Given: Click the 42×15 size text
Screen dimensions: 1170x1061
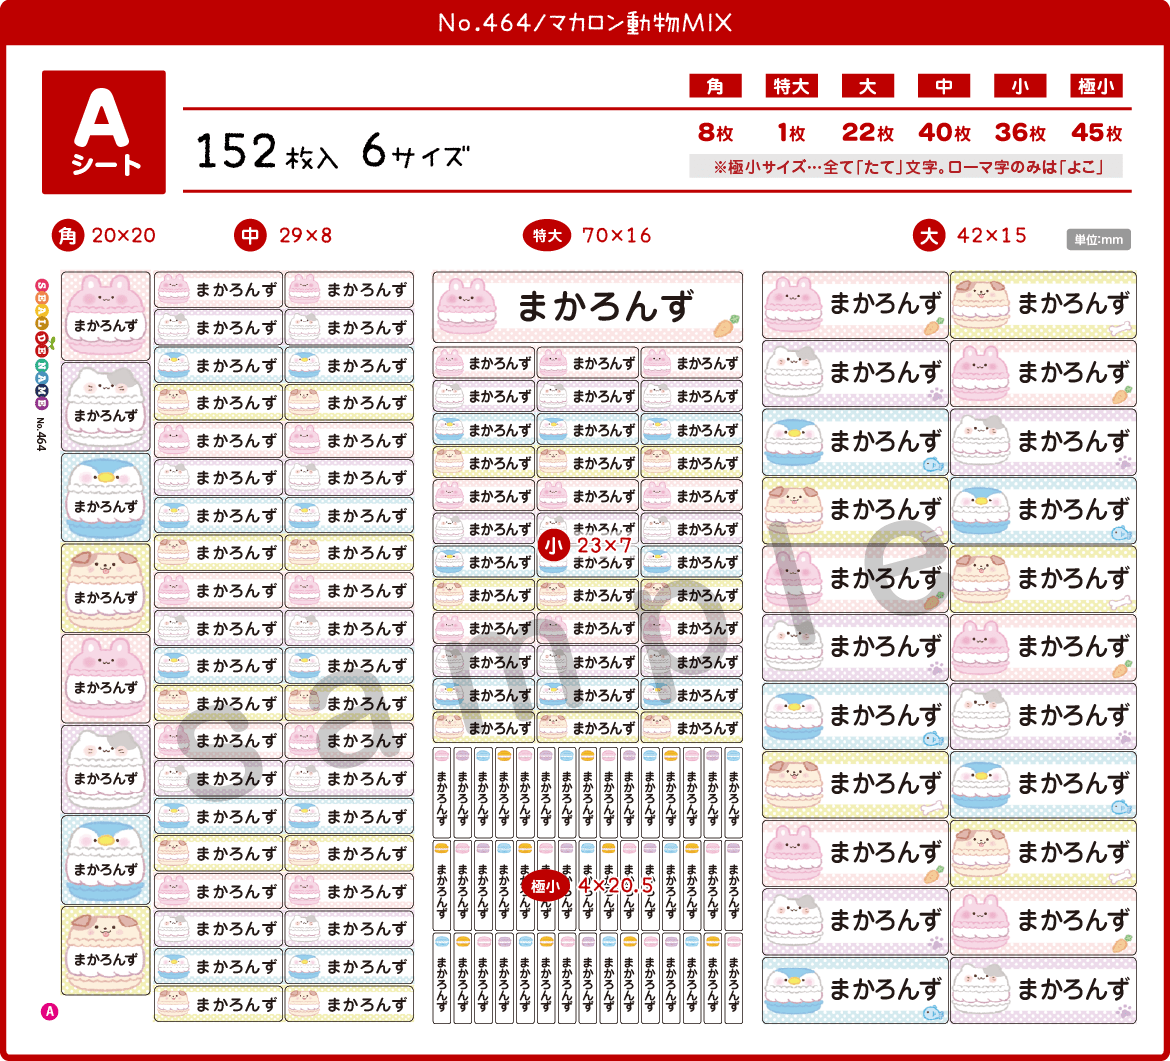Looking at the screenshot, I should [992, 236].
